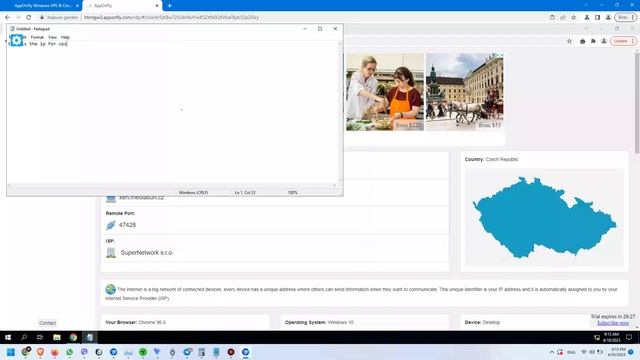Viewport: 640px width, 360px height.
Task: Open Task View on the remote taskbar
Action: point(40,338)
